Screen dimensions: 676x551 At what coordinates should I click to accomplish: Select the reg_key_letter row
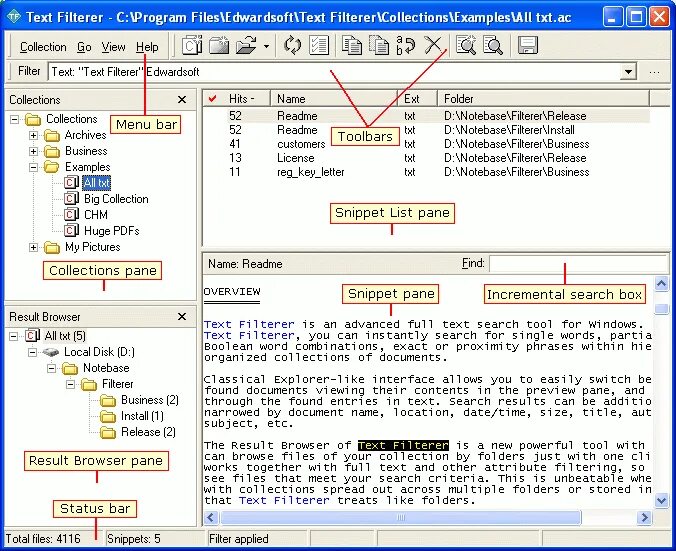tap(427, 172)
